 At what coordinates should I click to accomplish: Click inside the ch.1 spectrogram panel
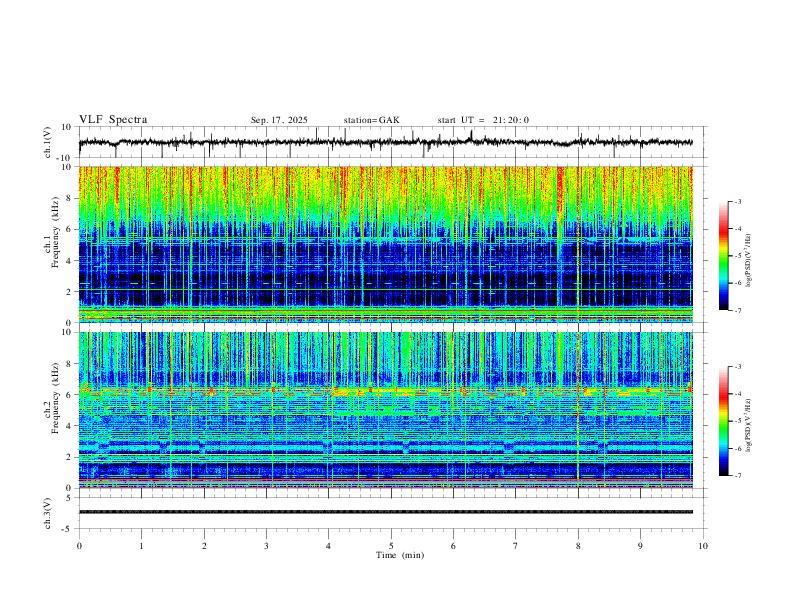385,244
